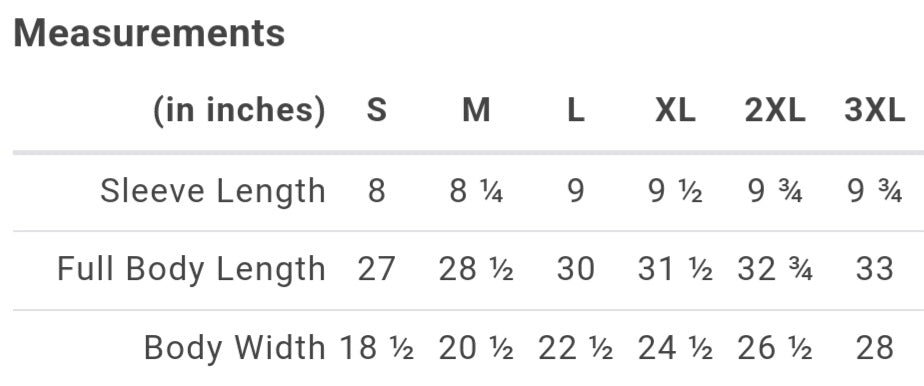Click body width 28 for 3XL
Image resolution: width=924 pixels, height=386 pixels.
click(x=874, y=347)
